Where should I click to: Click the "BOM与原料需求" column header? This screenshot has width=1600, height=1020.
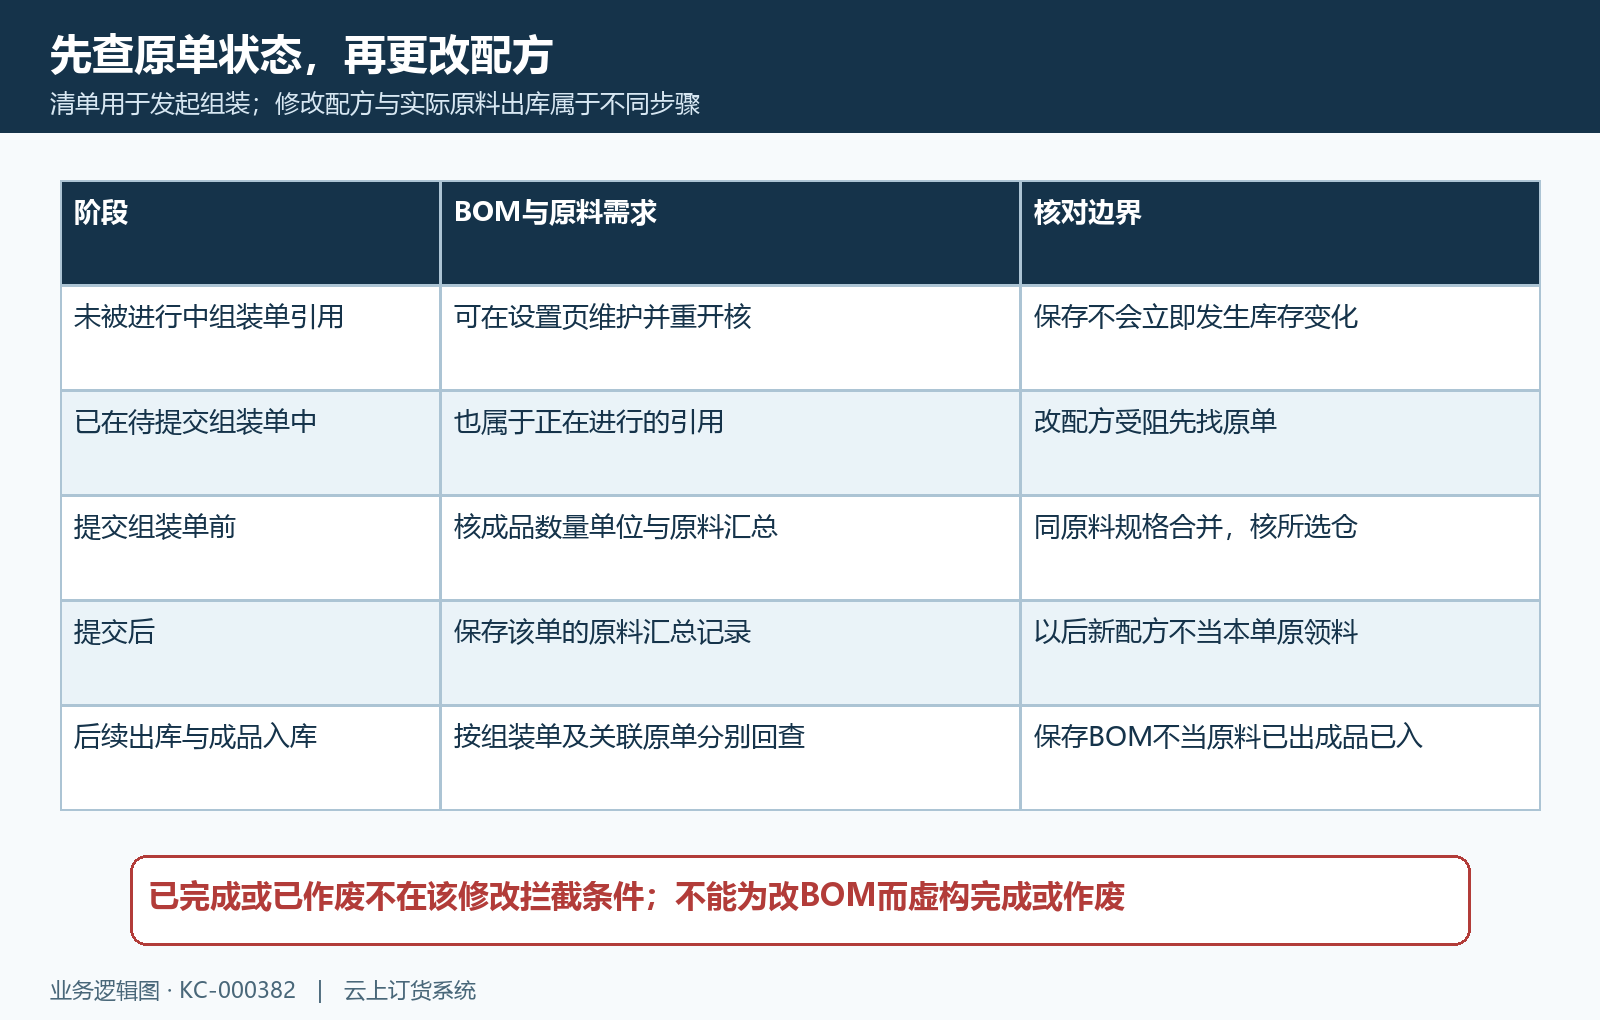pos(730,233)
